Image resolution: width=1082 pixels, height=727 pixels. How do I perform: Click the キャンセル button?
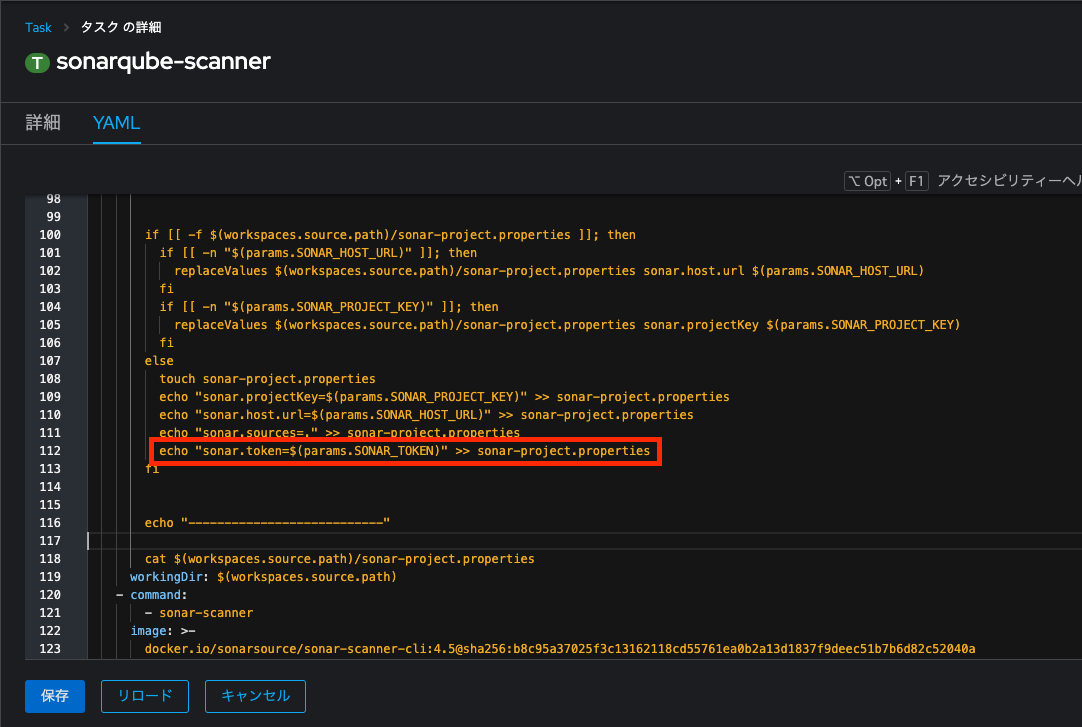coord(255,696)
